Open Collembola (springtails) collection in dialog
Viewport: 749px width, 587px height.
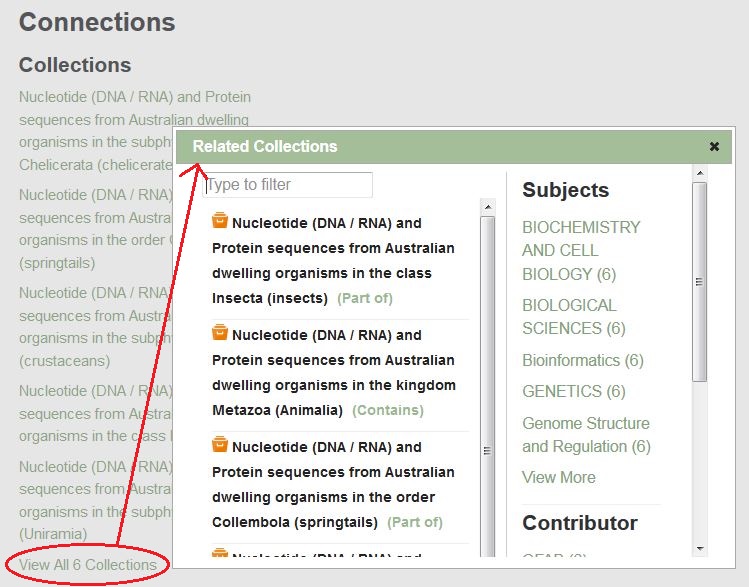point(332,484)
